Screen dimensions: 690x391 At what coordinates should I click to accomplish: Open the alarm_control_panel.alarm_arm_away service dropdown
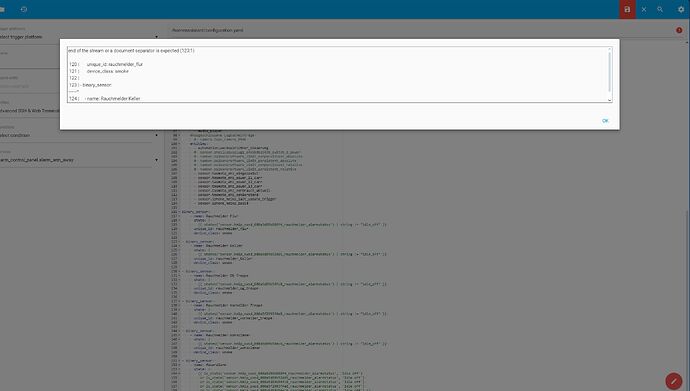point(78,160)
